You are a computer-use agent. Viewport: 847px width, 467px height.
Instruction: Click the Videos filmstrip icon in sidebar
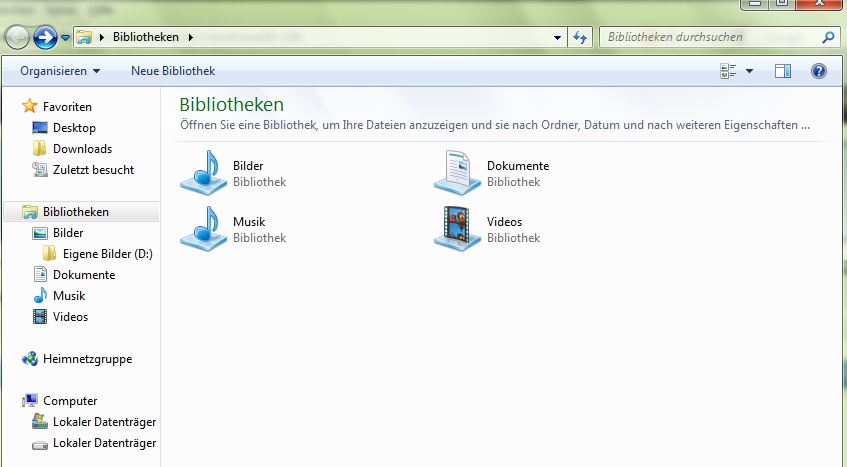(40, 316)
